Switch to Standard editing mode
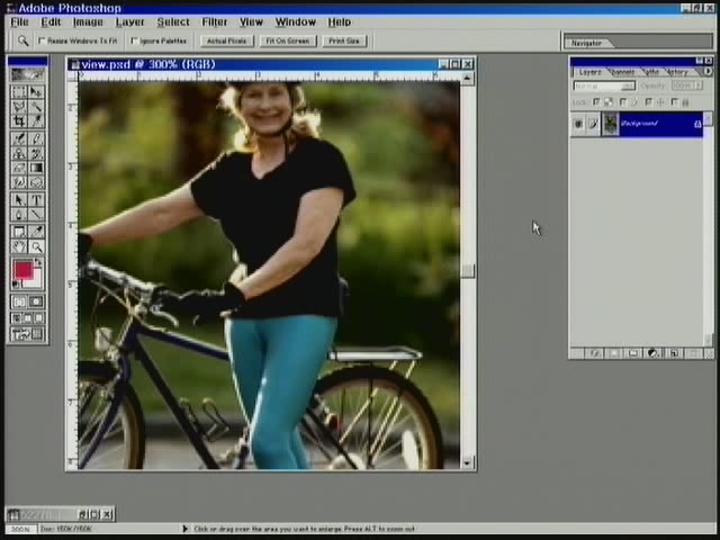This screenshot has width=720, height=540. point(19,302)
